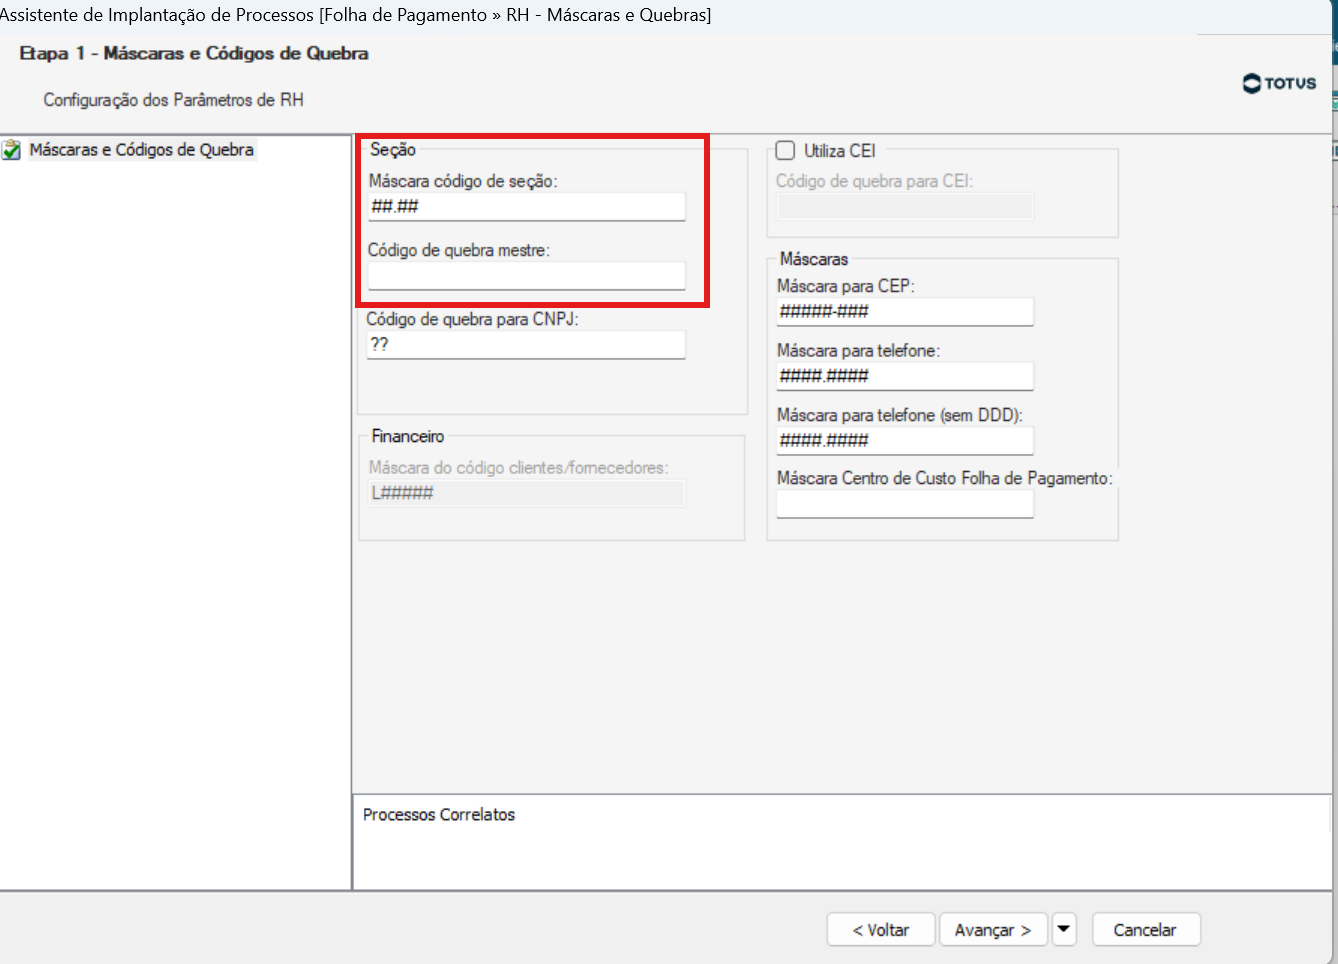Click the Máscara para CEP label
The width and height of the screenshot is (1338, 964).
coord(846,286)
